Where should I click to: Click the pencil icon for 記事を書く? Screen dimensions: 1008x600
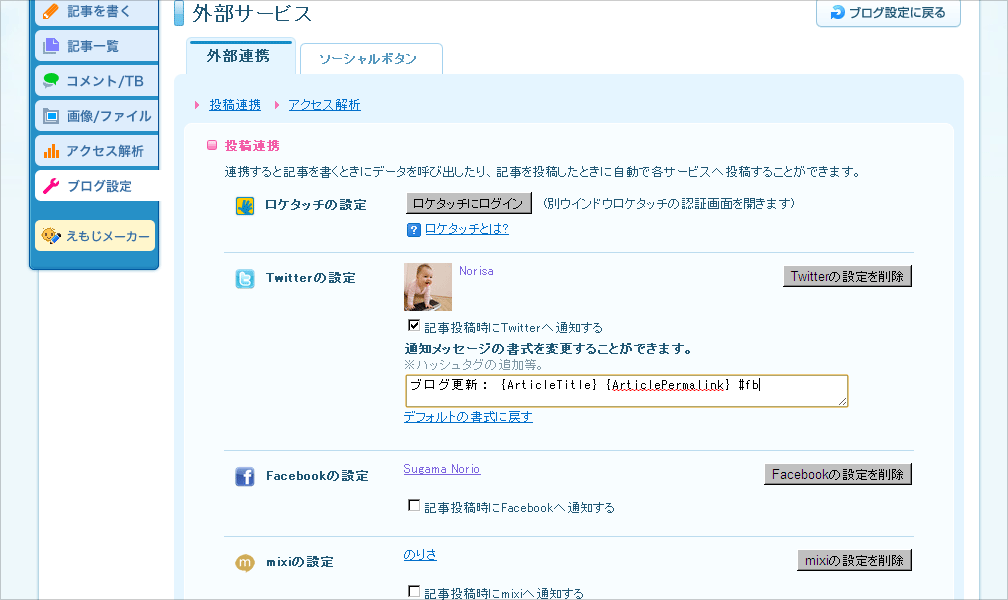click(x=51, y=11)
